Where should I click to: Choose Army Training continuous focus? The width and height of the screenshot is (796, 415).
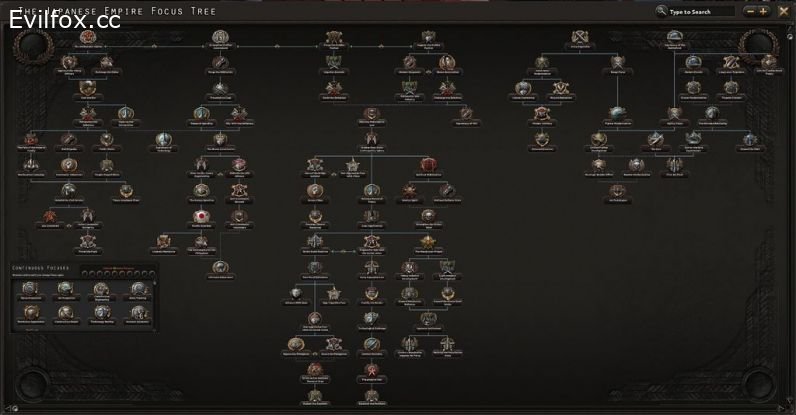(x=138, y=292)
